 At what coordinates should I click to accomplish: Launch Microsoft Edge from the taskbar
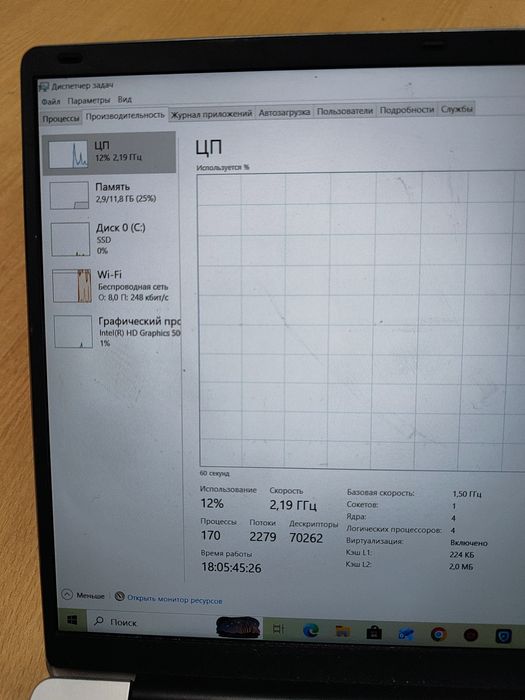click(311, 630)
